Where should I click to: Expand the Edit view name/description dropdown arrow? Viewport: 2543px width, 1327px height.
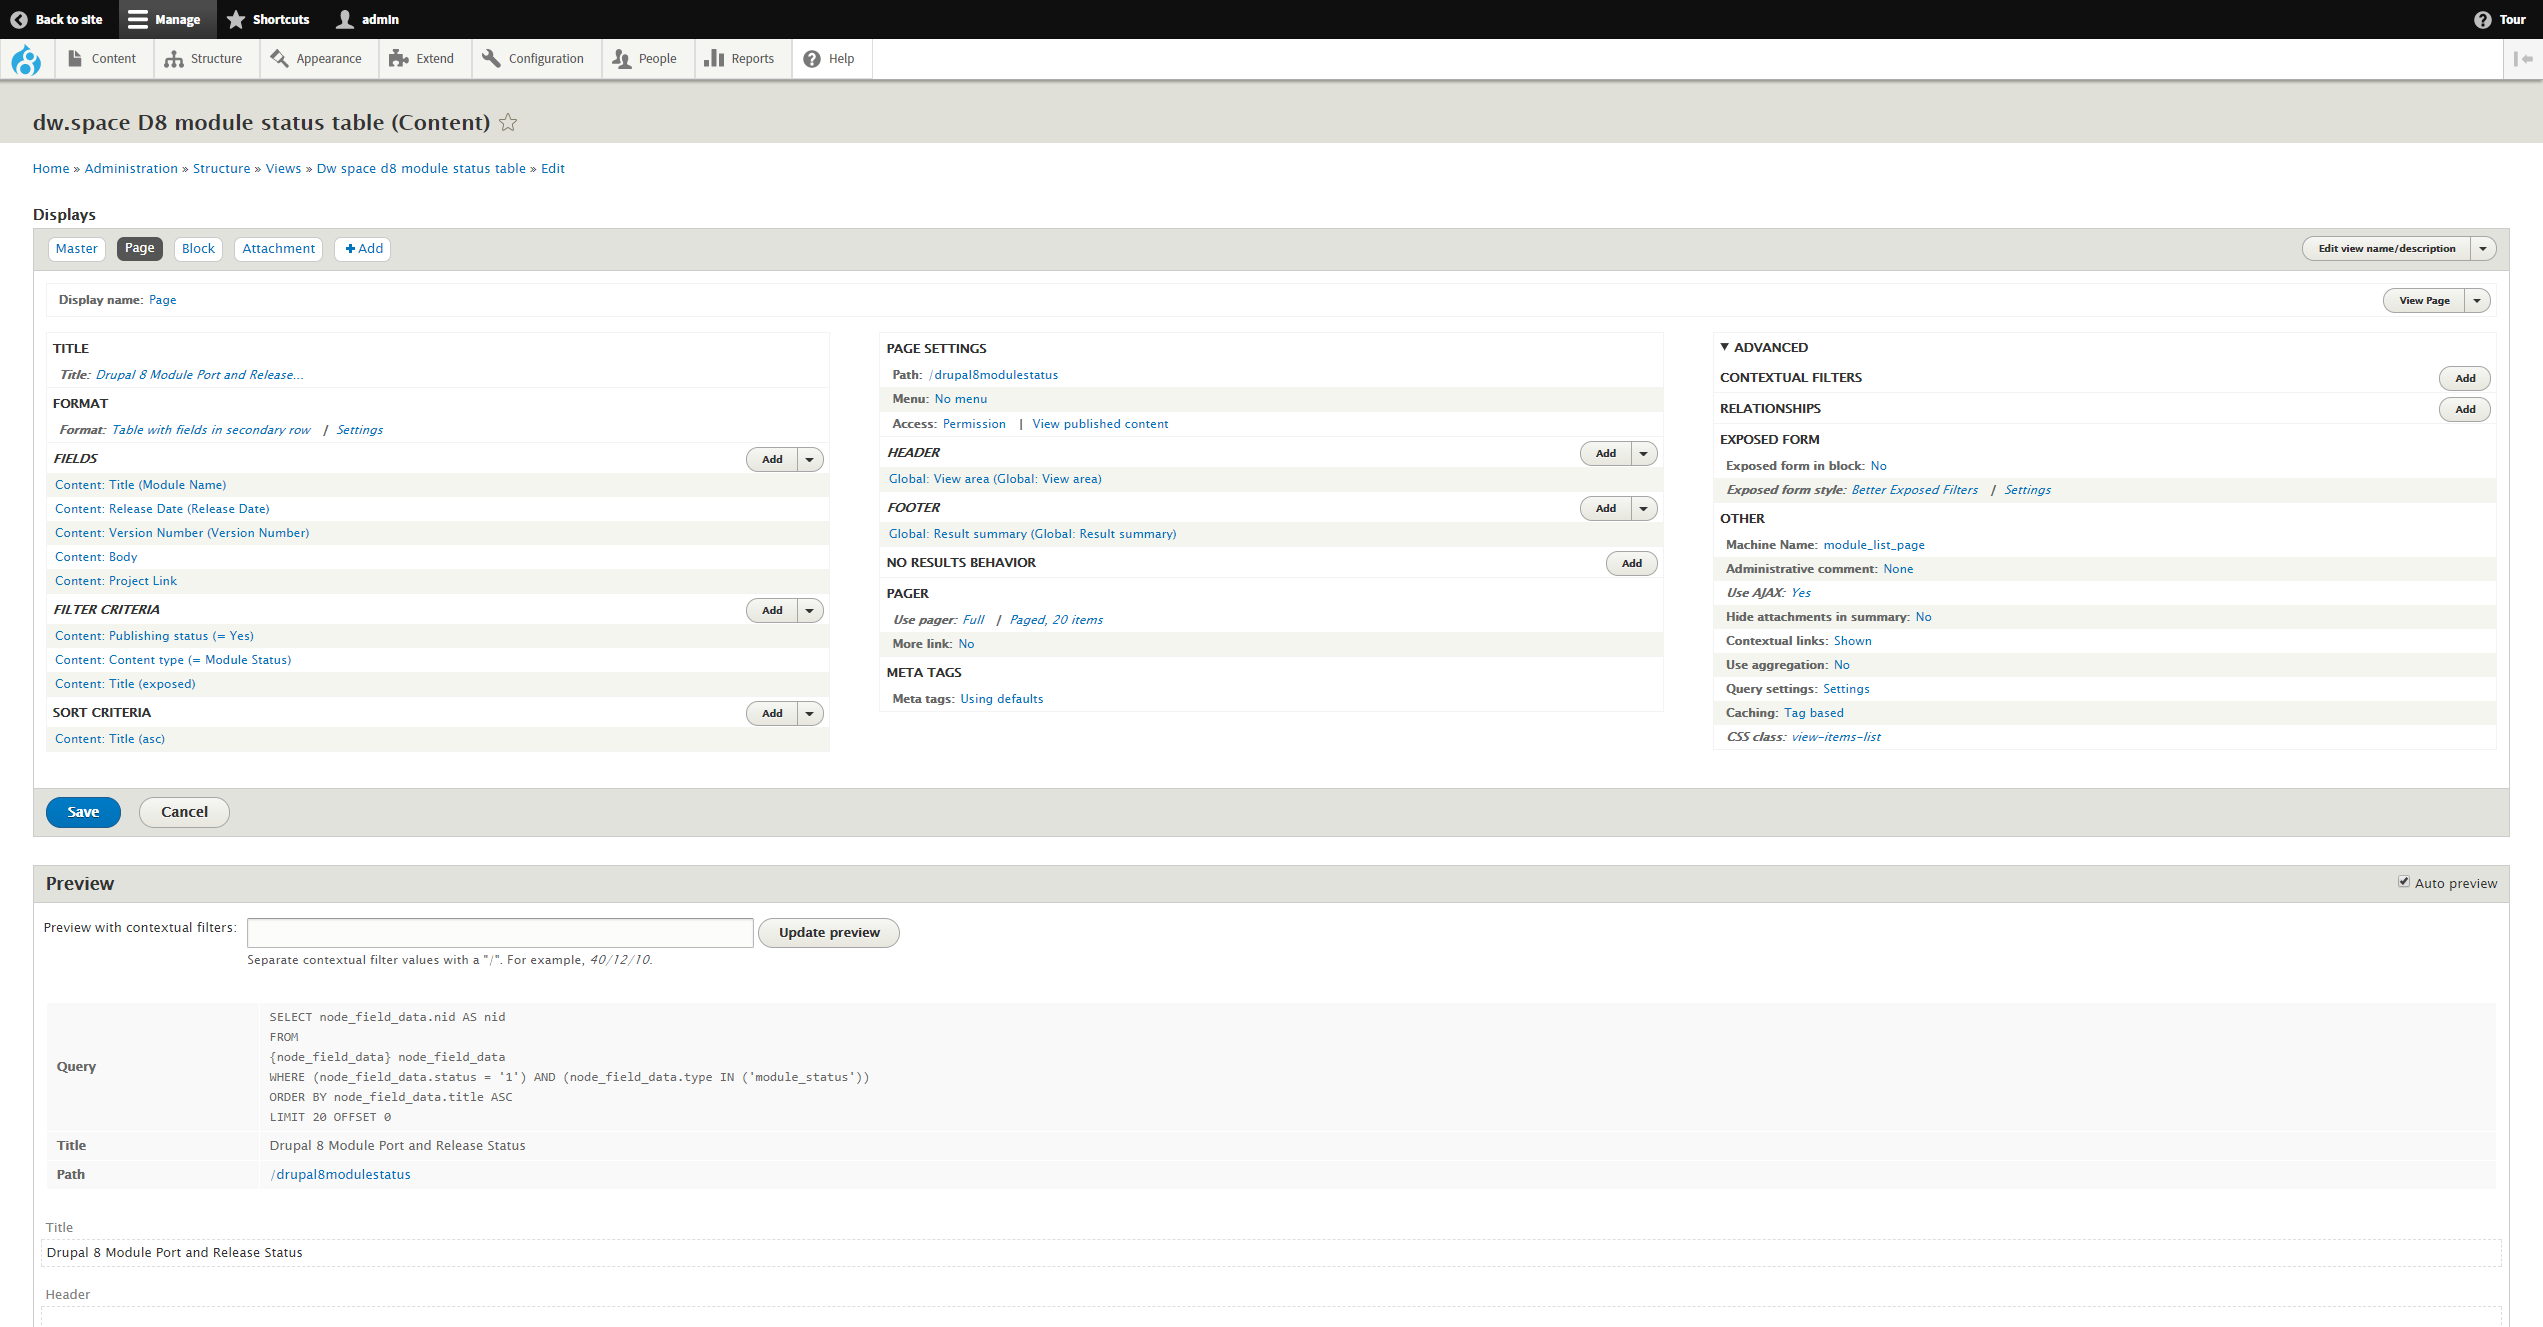pyautogui.click(x=2483, y=248)
